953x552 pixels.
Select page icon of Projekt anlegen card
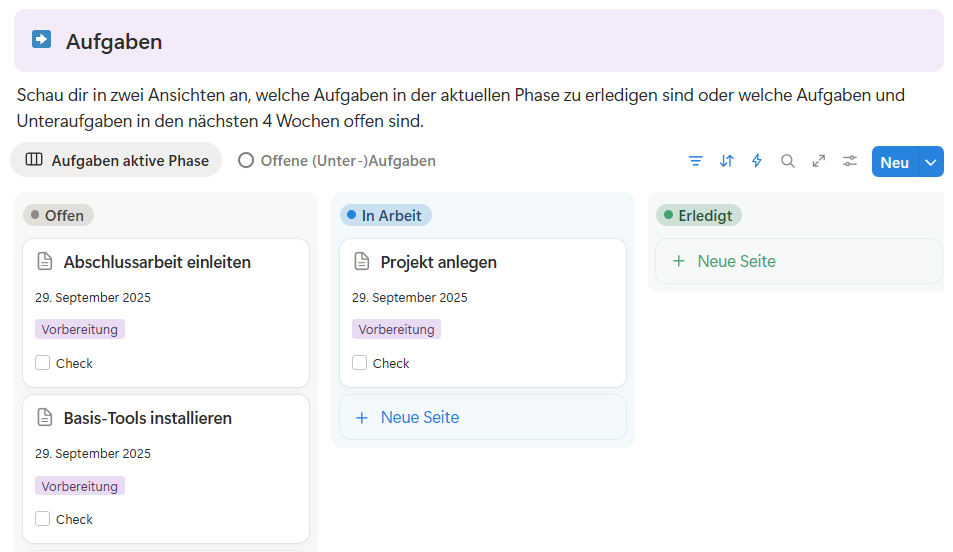pos(362,261)
